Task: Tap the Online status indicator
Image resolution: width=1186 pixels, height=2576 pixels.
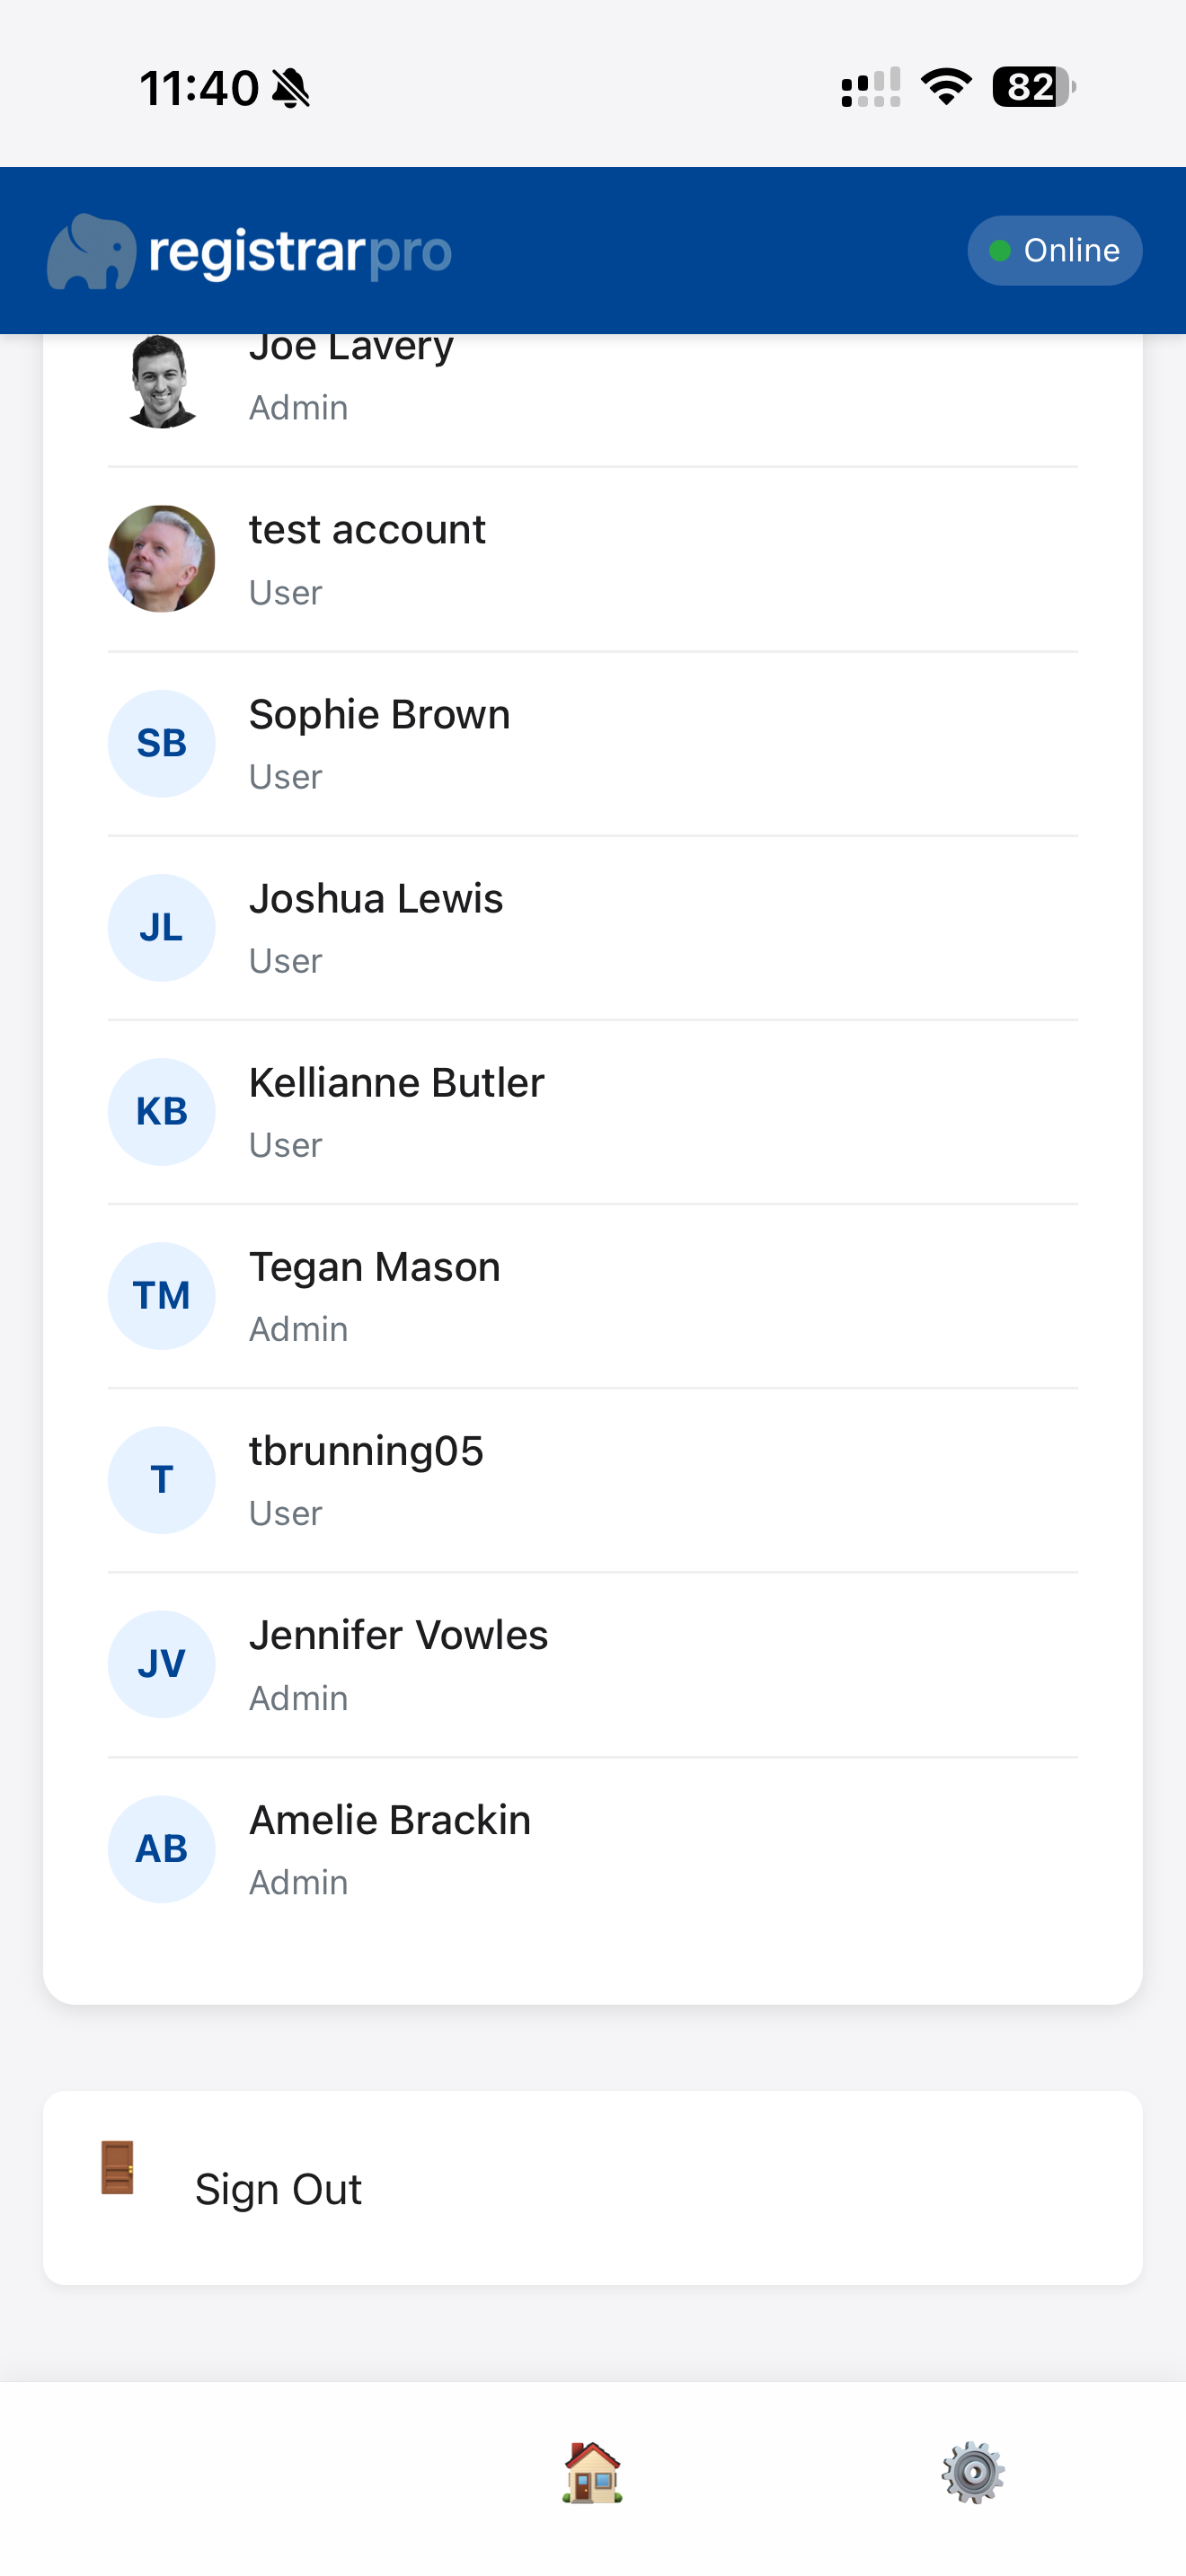Action: point(1054,250)
